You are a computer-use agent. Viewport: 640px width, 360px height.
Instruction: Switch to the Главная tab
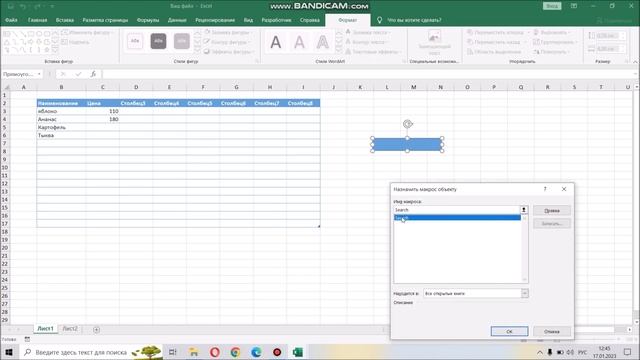coord(38,20)
